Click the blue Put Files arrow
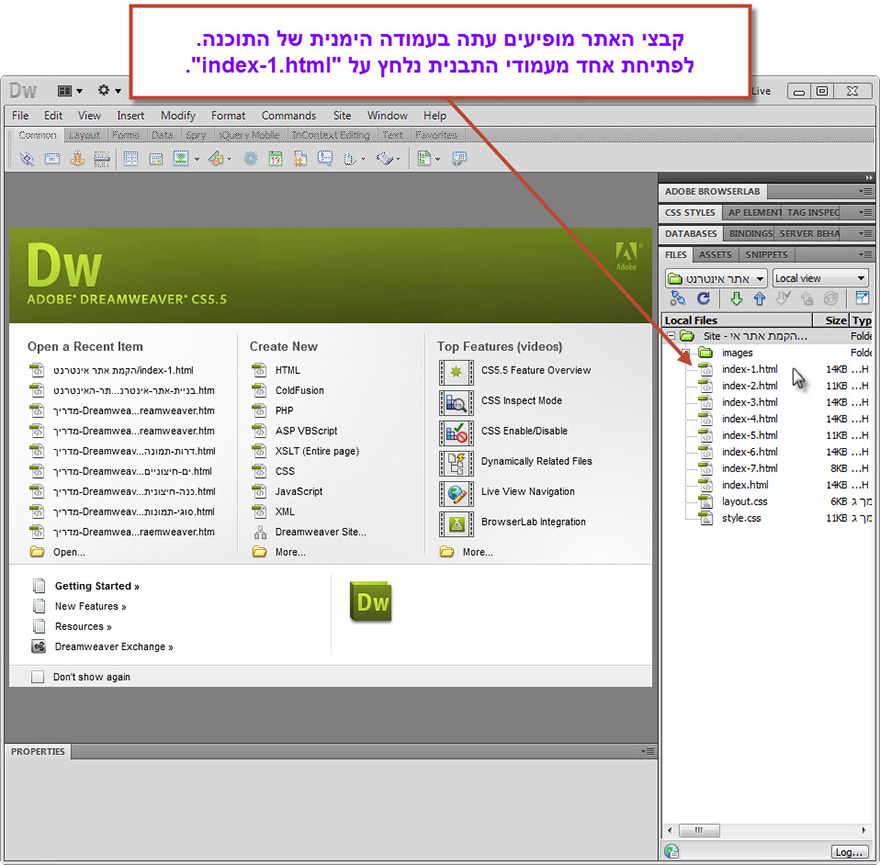 759,299
